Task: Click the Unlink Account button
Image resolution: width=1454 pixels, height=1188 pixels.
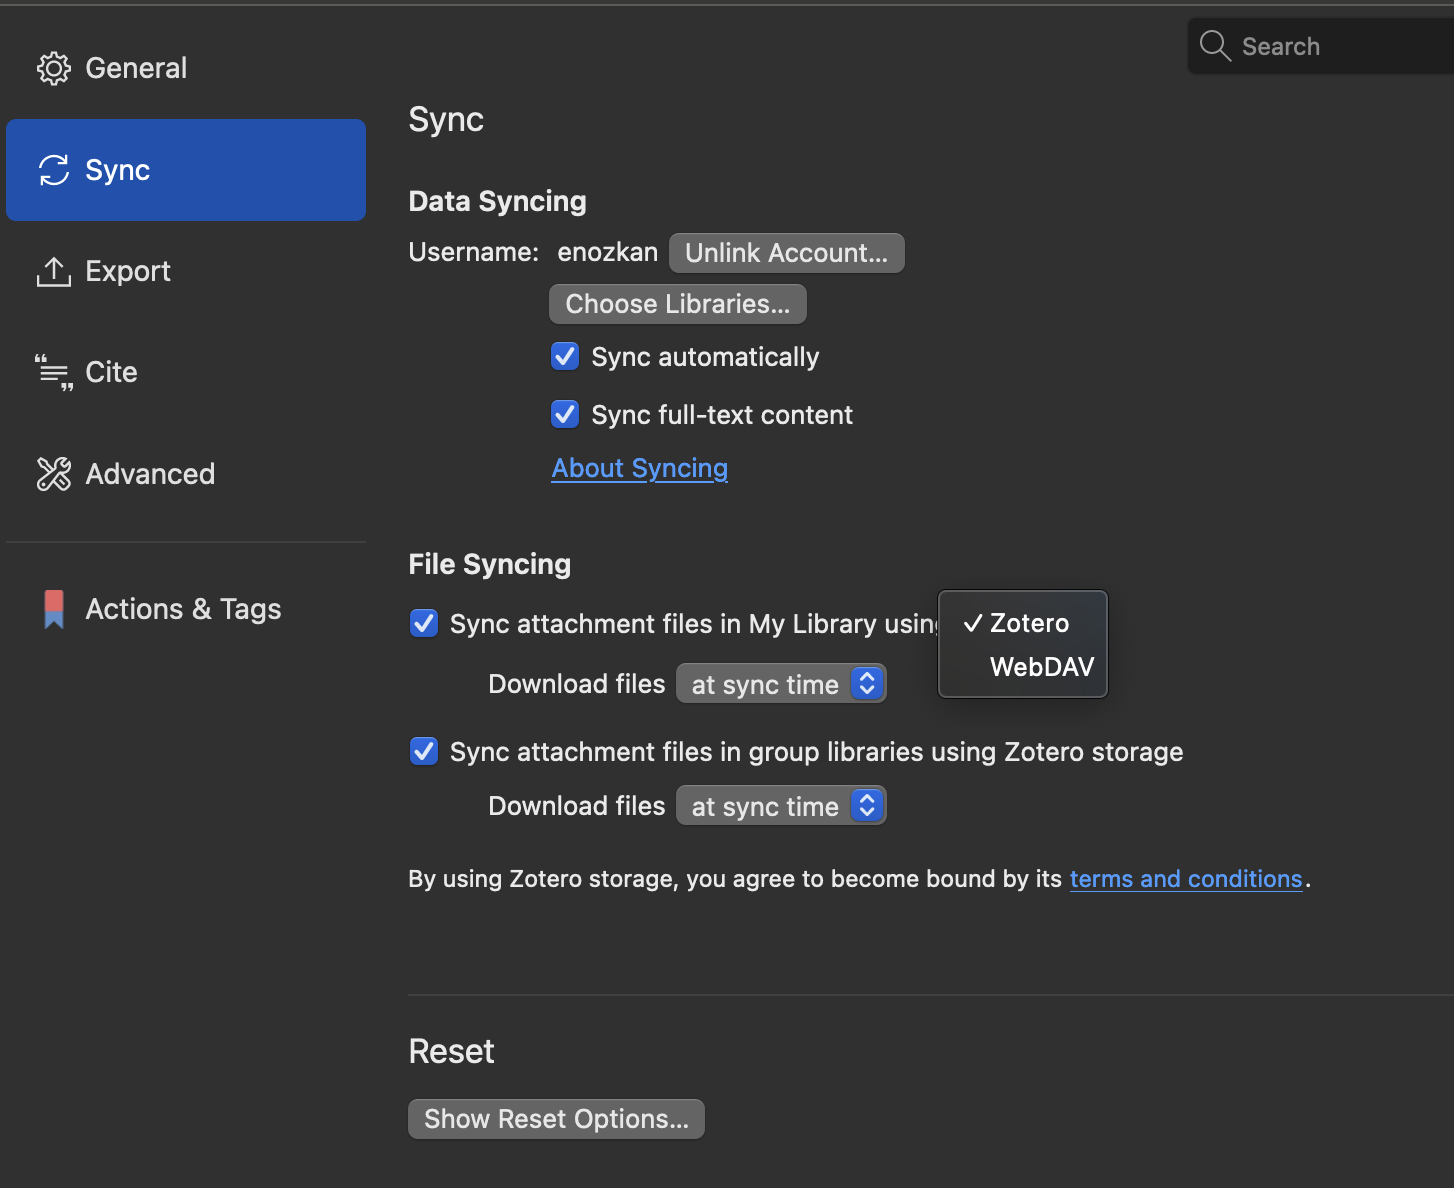Action: 787,253
